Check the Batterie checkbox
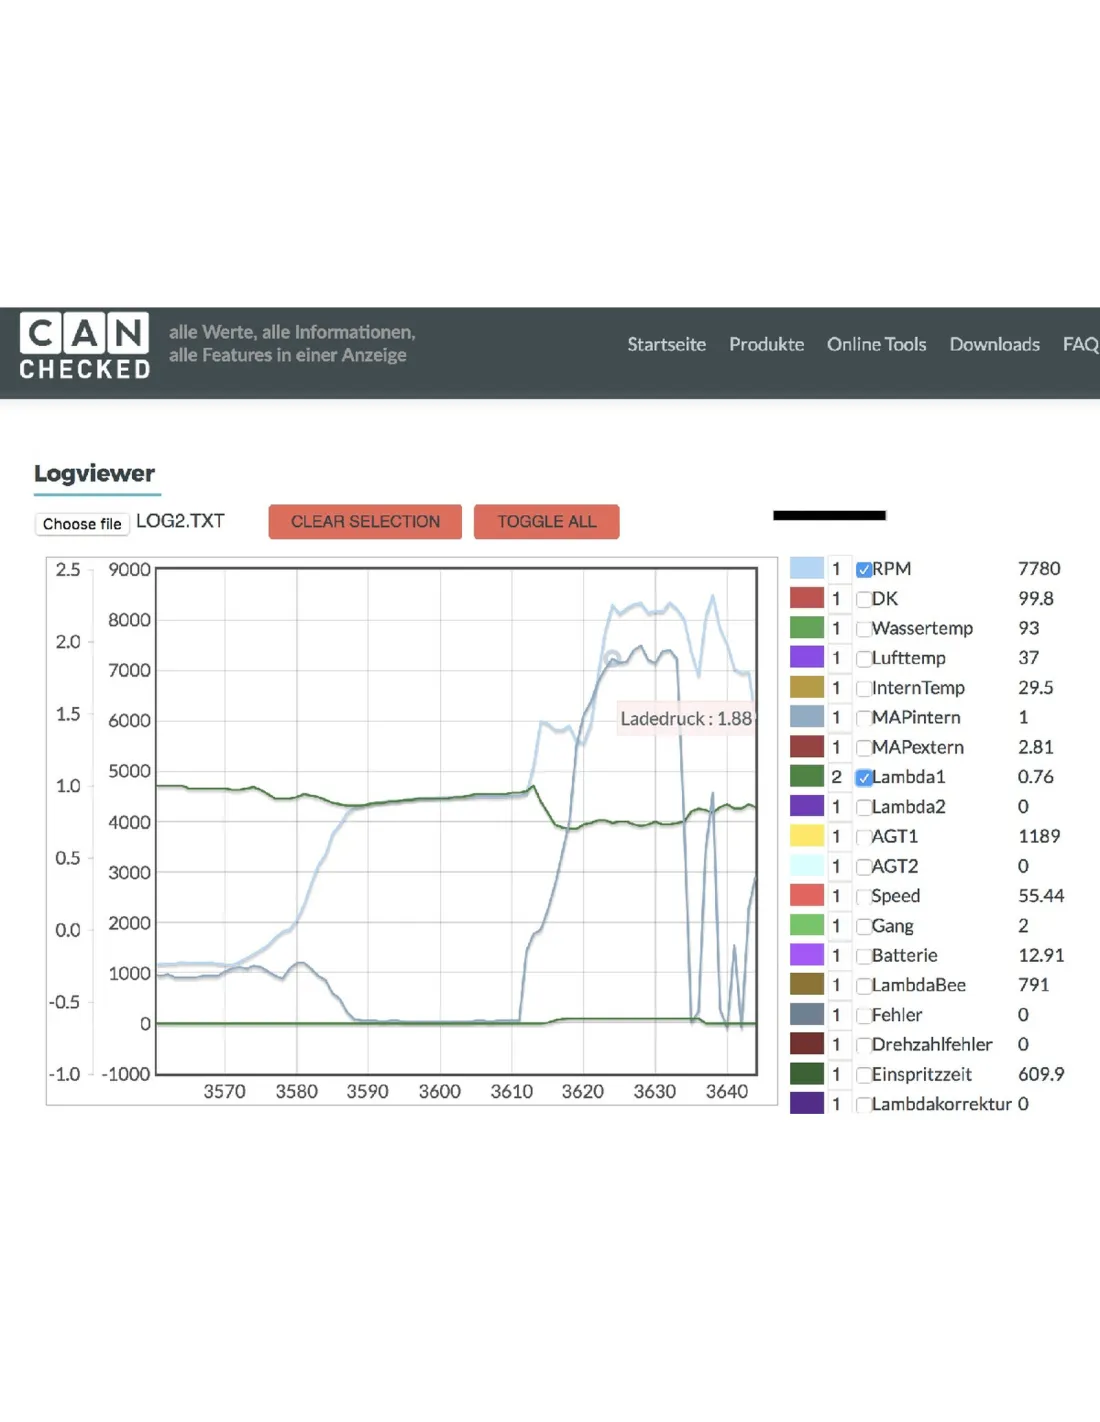Image resolution: width=1100 pixels, height=1422 pixels. point(864,956)
